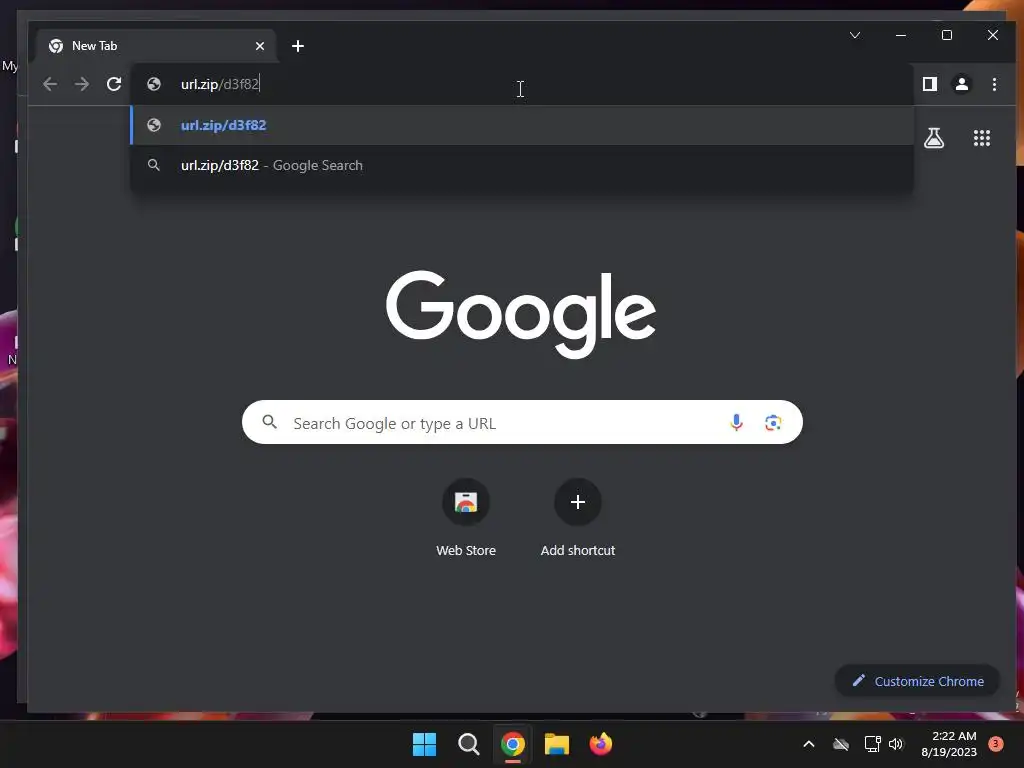Open Firefox from the taskbar

601,744
